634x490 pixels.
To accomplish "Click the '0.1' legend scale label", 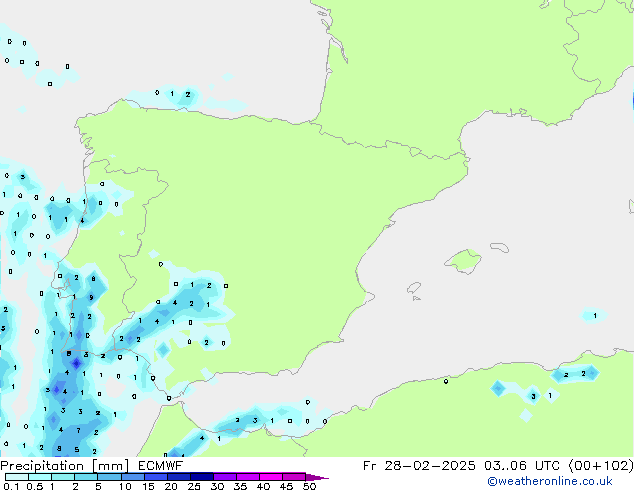I will pos(11,486).
